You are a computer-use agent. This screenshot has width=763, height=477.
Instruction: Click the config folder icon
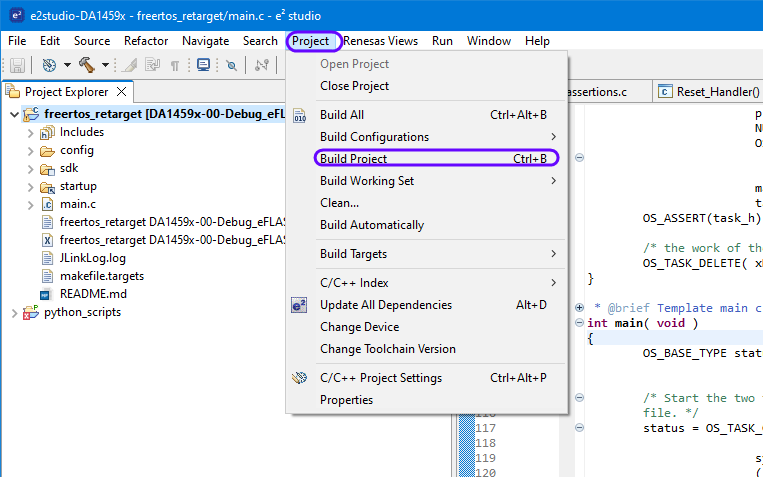point(47,151)
